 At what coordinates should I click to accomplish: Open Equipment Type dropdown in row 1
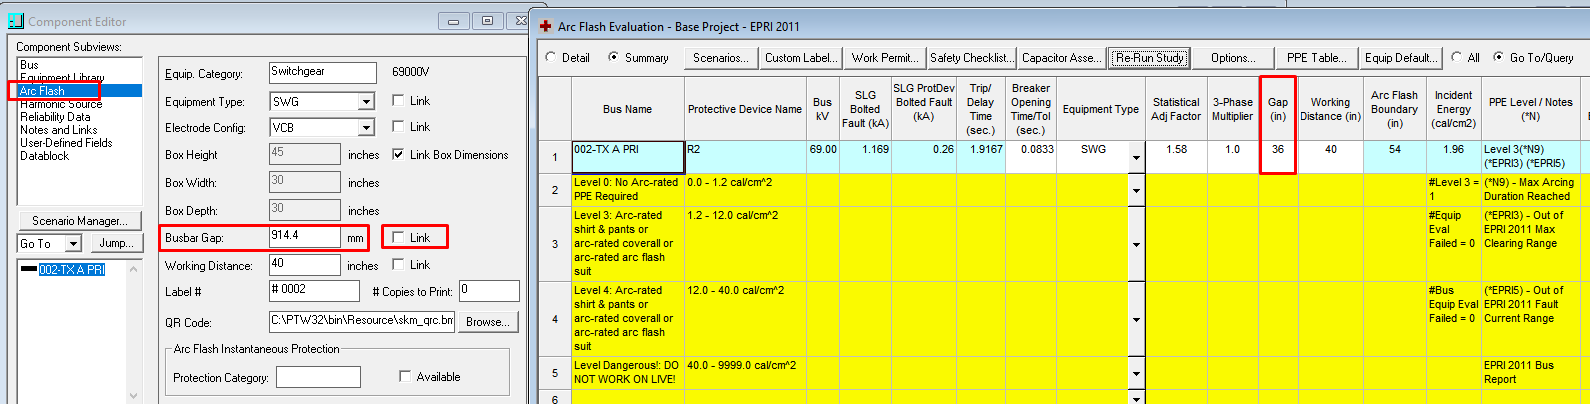[x=1136, y=157]
